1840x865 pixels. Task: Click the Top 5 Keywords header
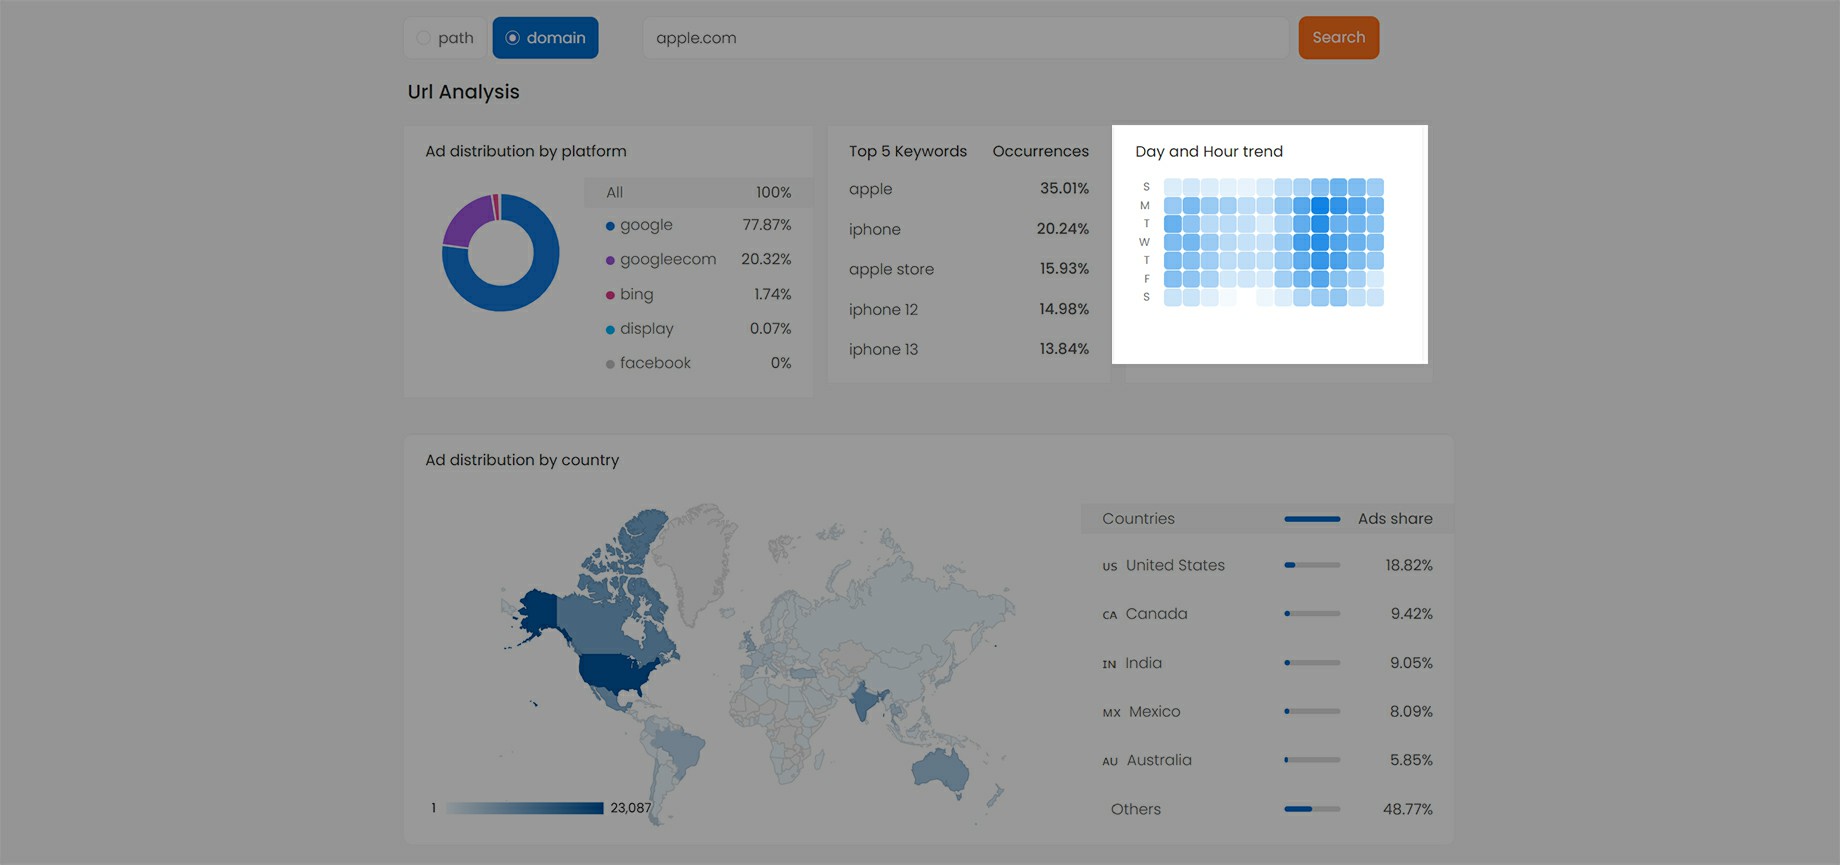point(908,151)
